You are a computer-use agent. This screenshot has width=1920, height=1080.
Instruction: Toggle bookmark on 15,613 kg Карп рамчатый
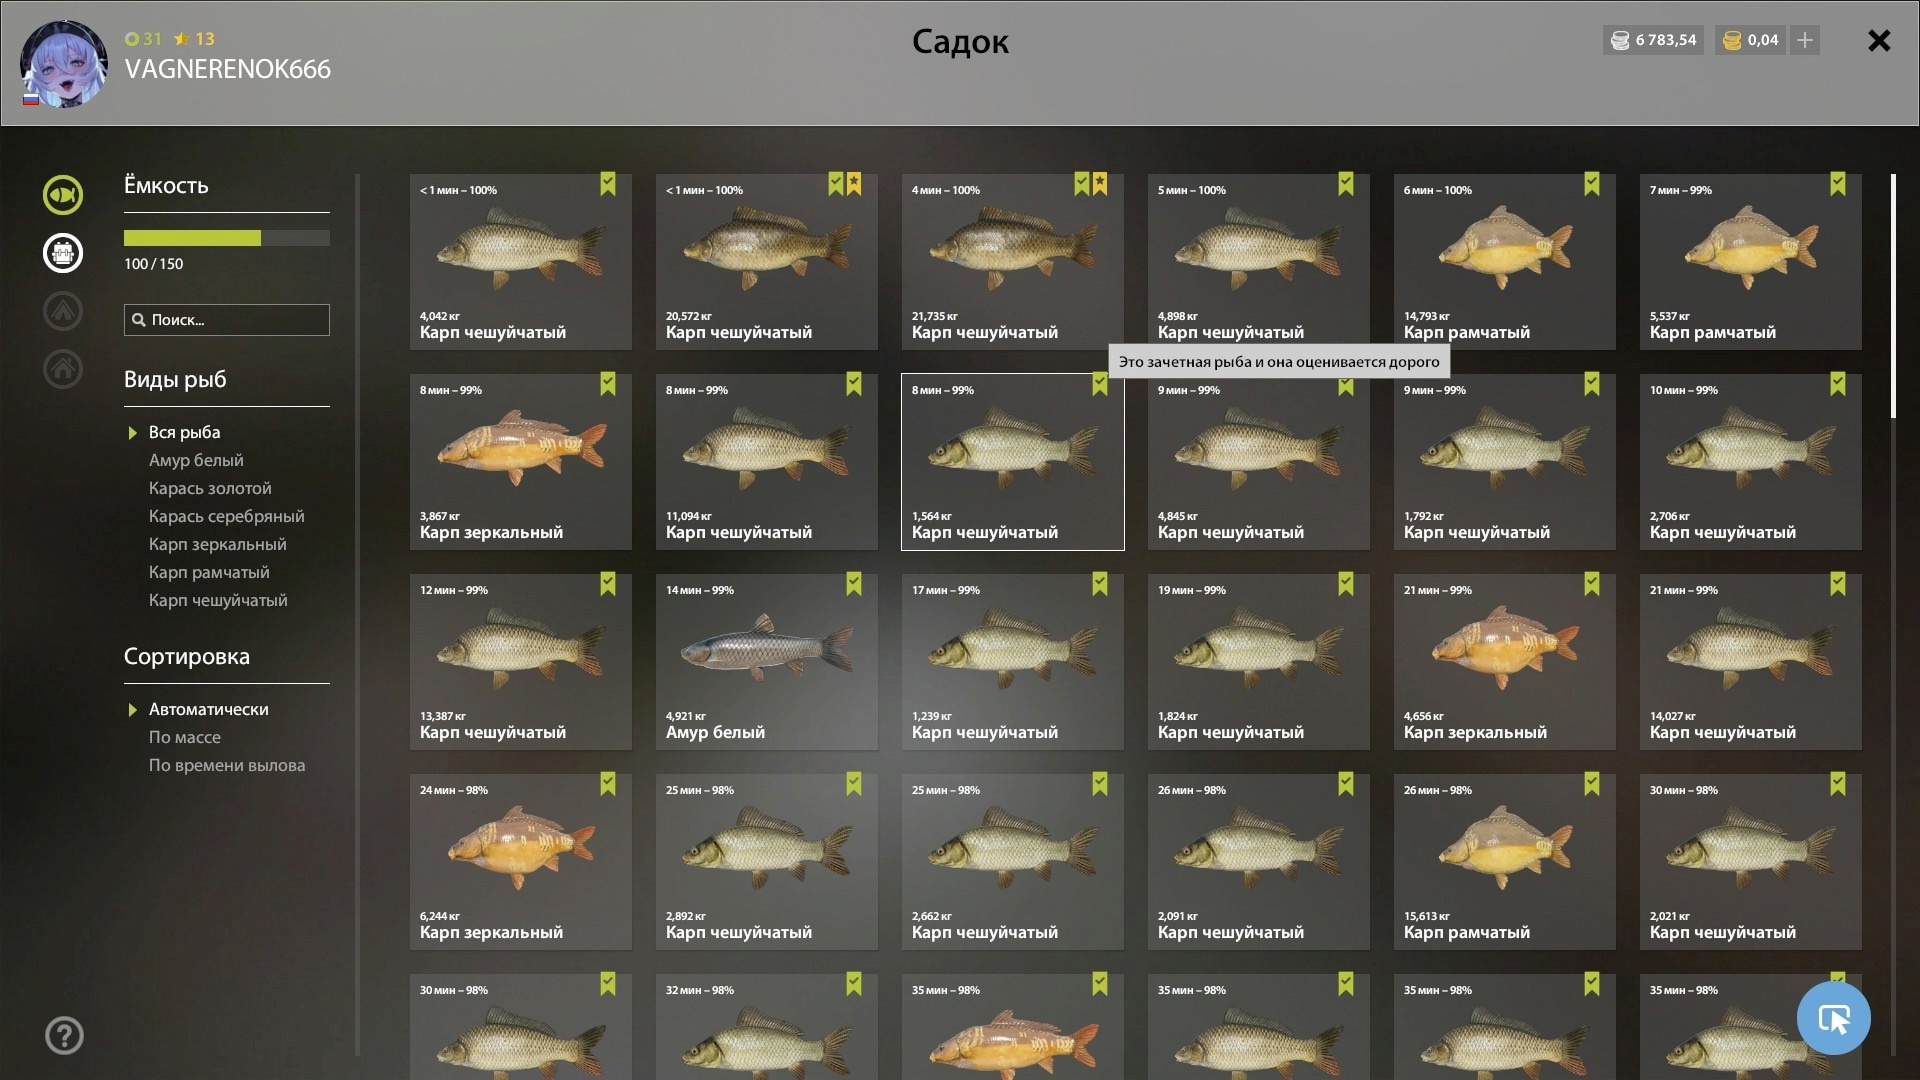click(1592, 784)
